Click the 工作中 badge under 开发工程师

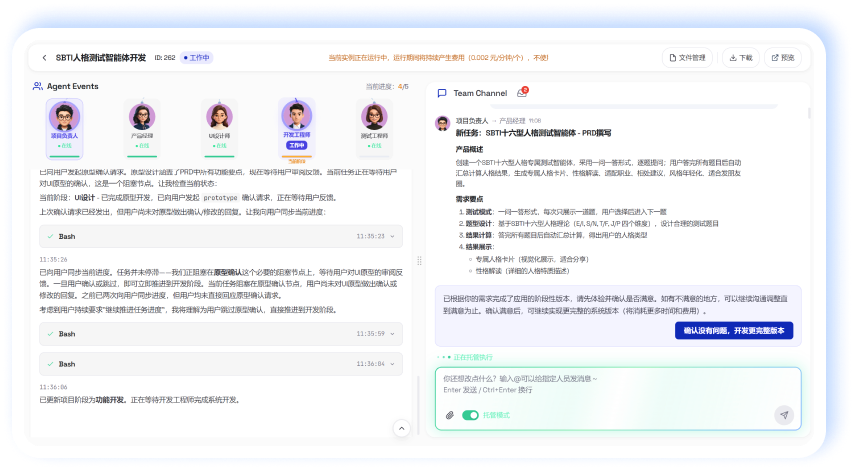click(296, 145)
